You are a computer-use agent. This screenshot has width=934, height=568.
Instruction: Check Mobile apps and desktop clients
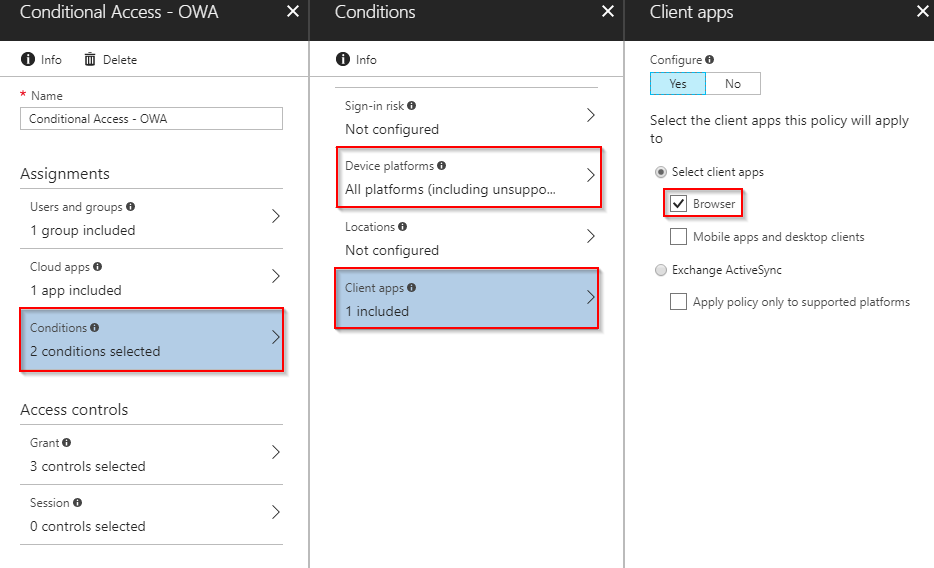(x=678, y=236)
